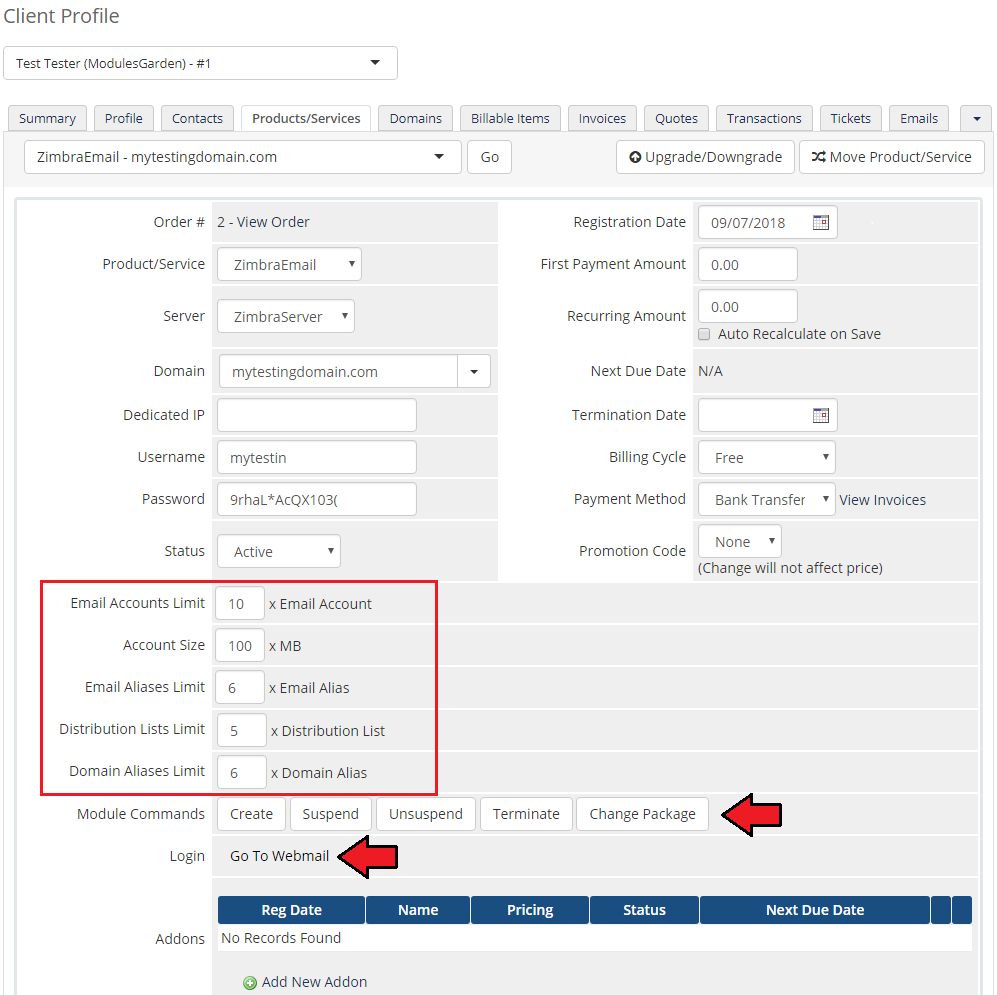Follow the View Order link

pyautogui.click(x=273, y=222)
